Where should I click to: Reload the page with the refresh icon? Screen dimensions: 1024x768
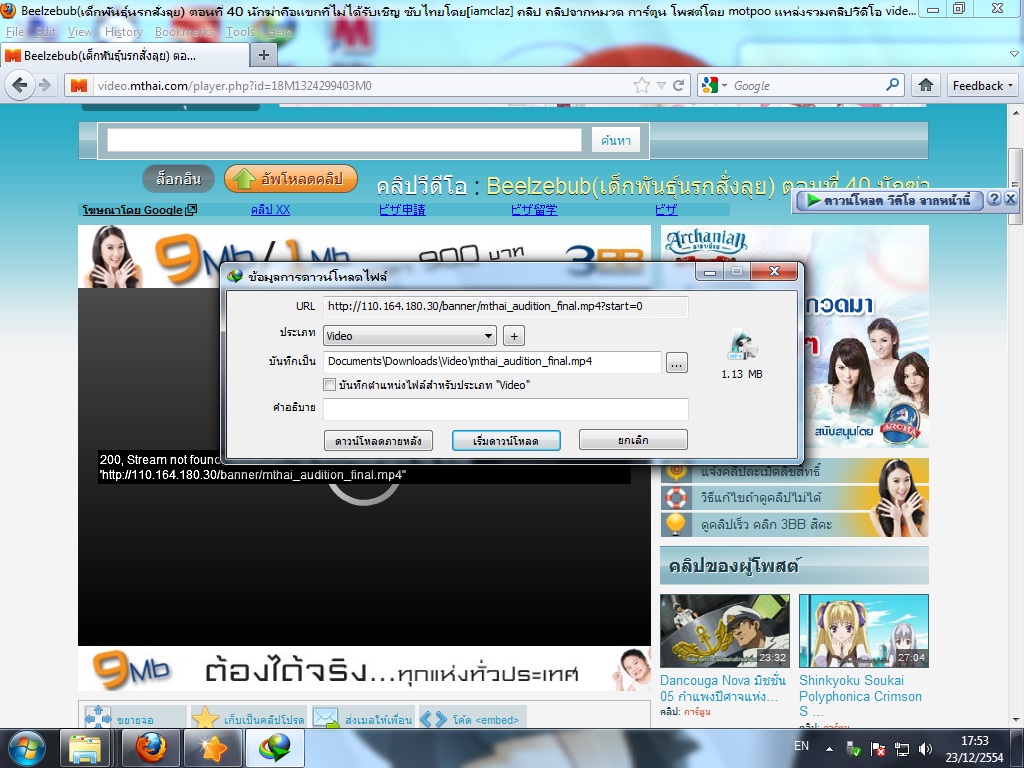click(679, 86)
